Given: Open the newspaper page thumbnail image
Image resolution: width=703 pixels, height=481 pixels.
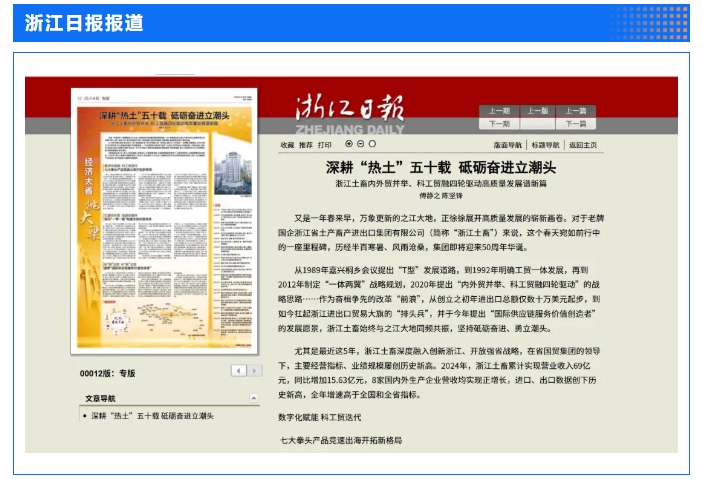Looking at the screenshot, I should [164, 222].
